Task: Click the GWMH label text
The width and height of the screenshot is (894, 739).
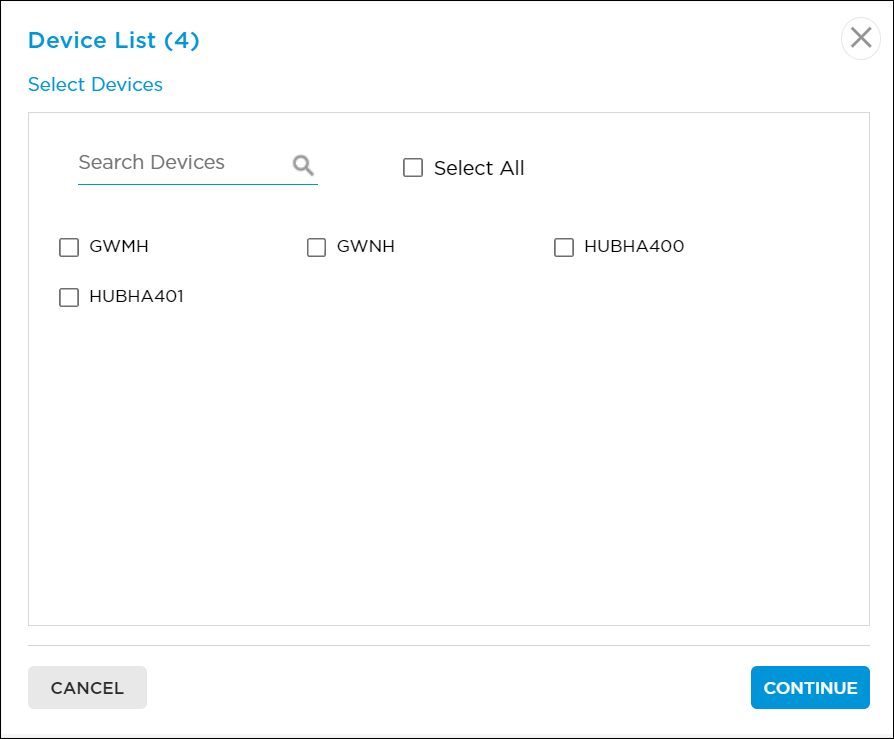Action: 117,246
